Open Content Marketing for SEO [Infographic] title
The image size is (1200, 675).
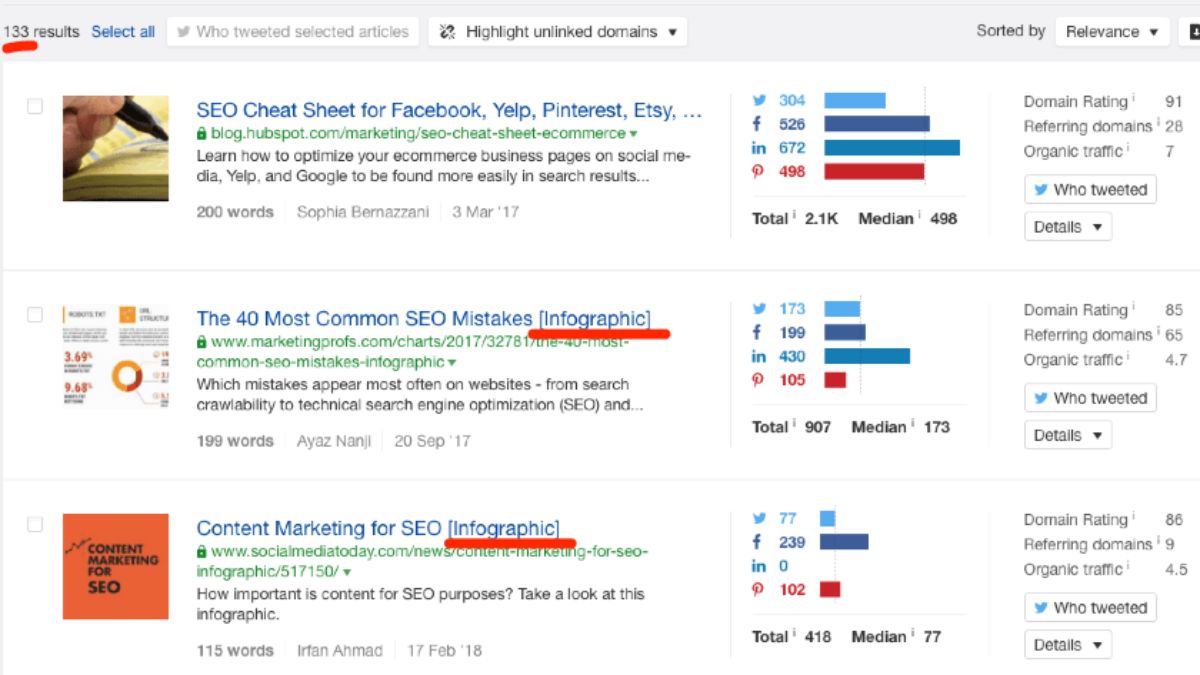[378, 528]
